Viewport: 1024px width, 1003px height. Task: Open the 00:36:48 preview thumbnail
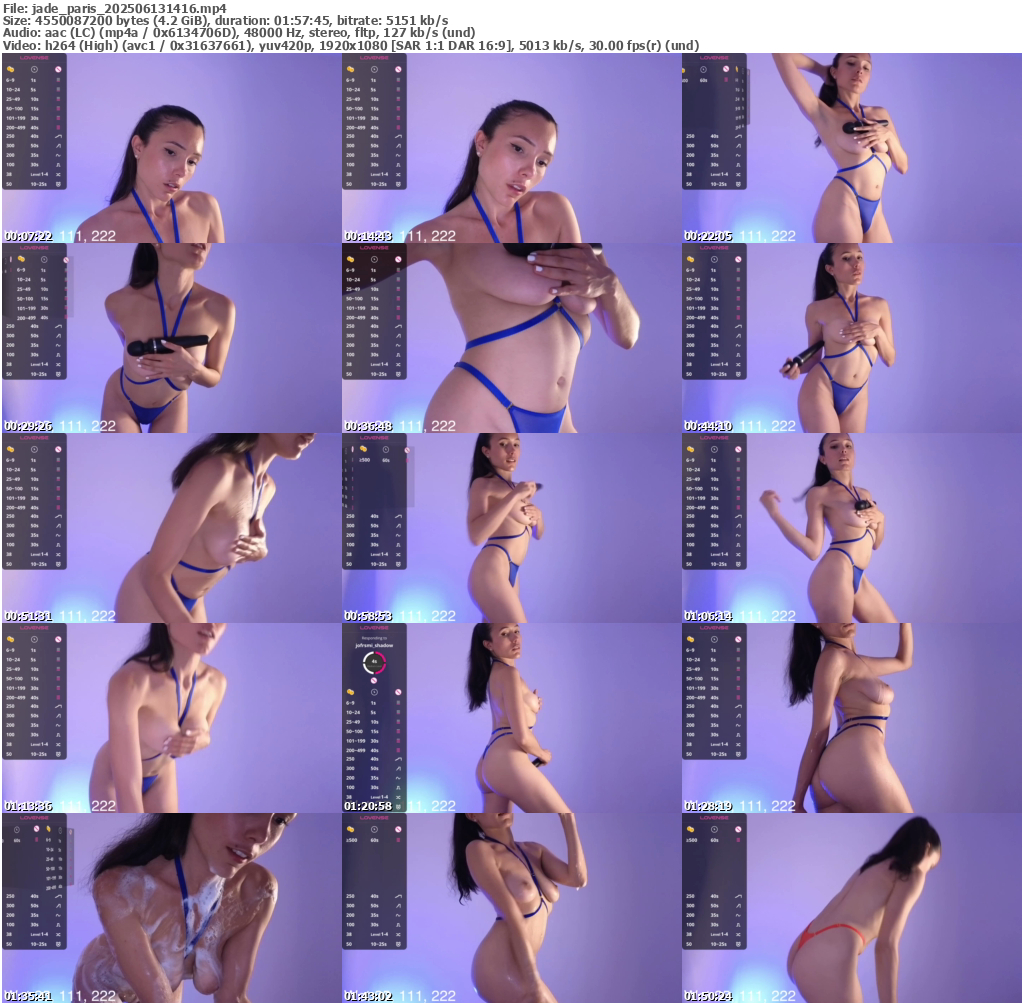[x=511, y=338]
